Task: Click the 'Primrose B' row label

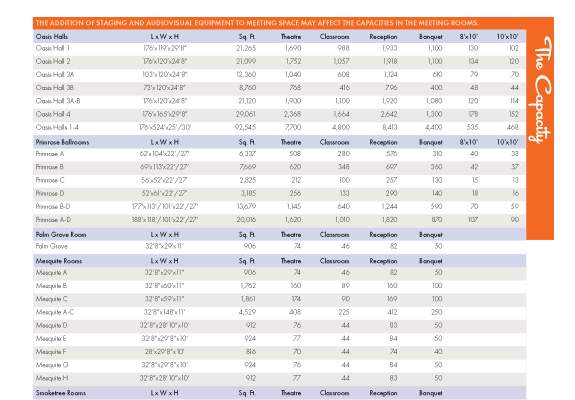Action: [x=50, y=167]
